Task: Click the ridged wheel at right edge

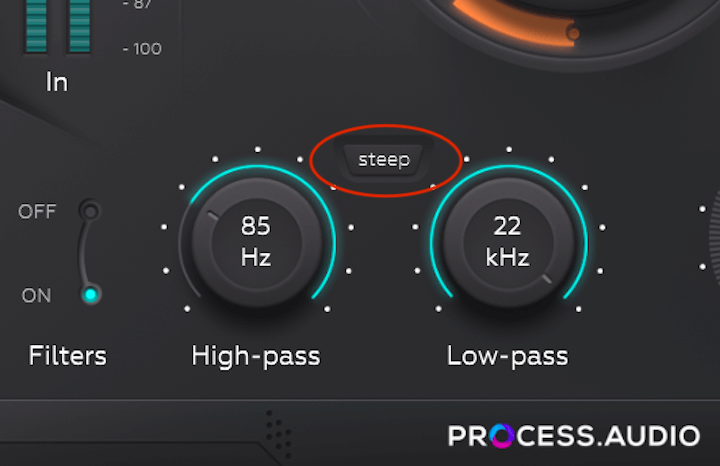Action: [x=714, y=239]
